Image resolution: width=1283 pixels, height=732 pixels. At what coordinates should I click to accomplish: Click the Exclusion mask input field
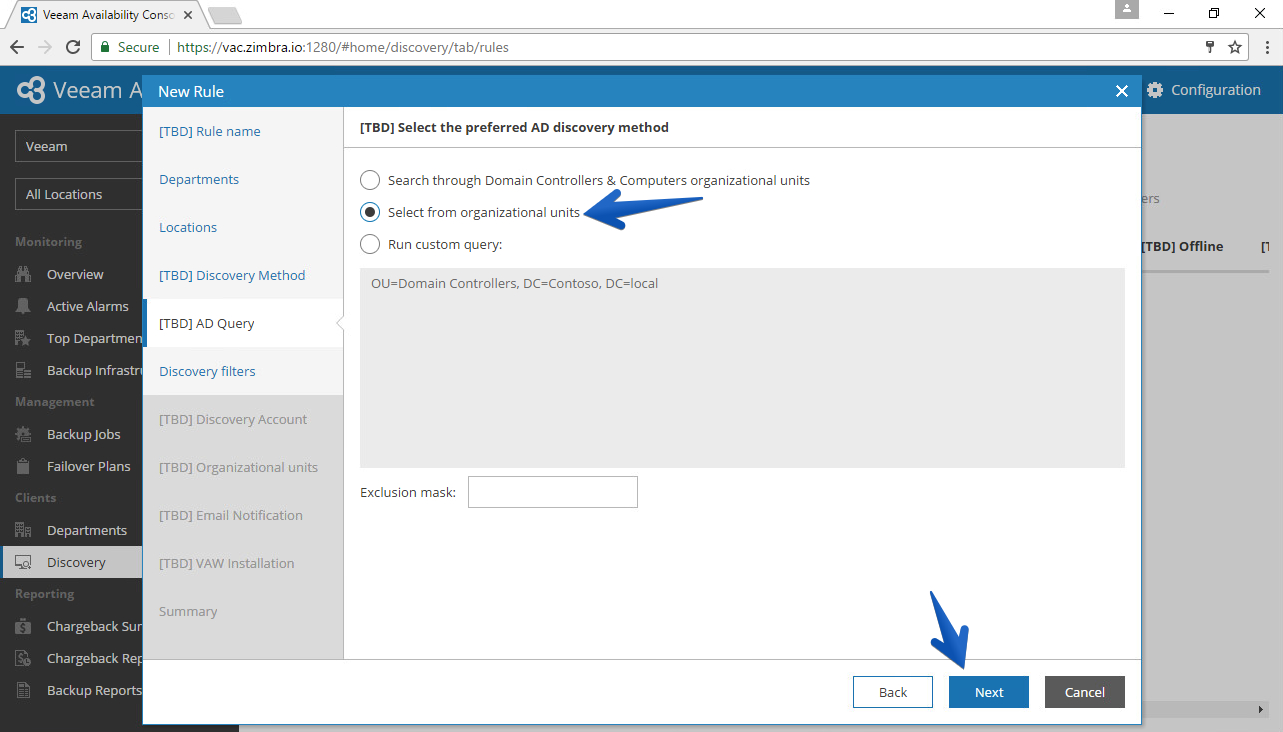[553, 492]
